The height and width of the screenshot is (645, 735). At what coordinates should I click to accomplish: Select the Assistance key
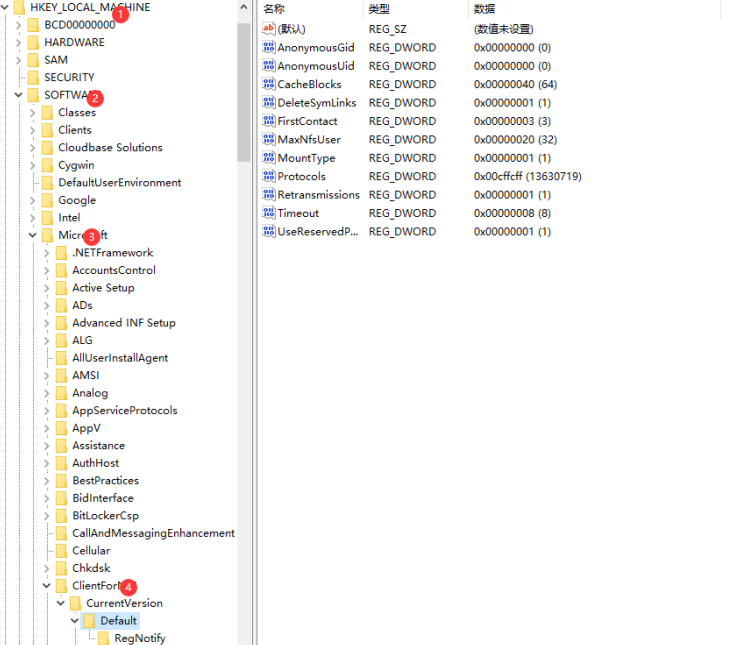point(98,445)
